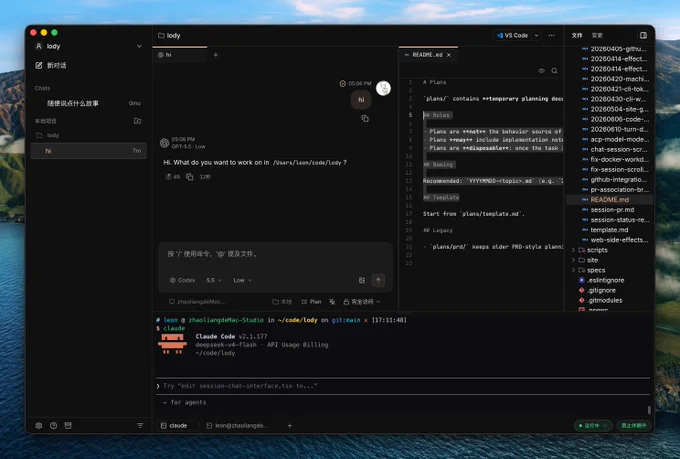Open 20260414-effect file, first one listed

click(614, 59)
